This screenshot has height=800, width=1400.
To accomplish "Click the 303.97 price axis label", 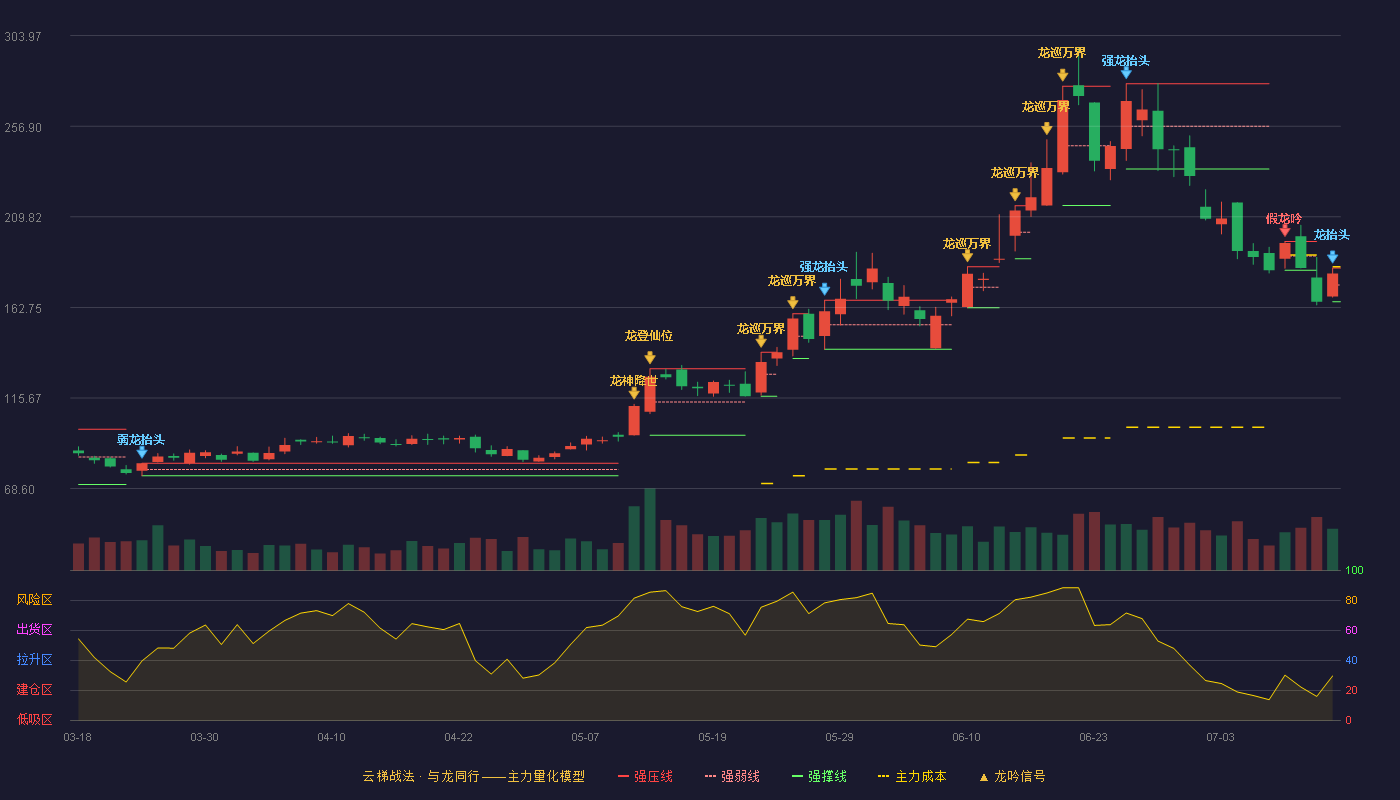I will (x=23, y=36).
